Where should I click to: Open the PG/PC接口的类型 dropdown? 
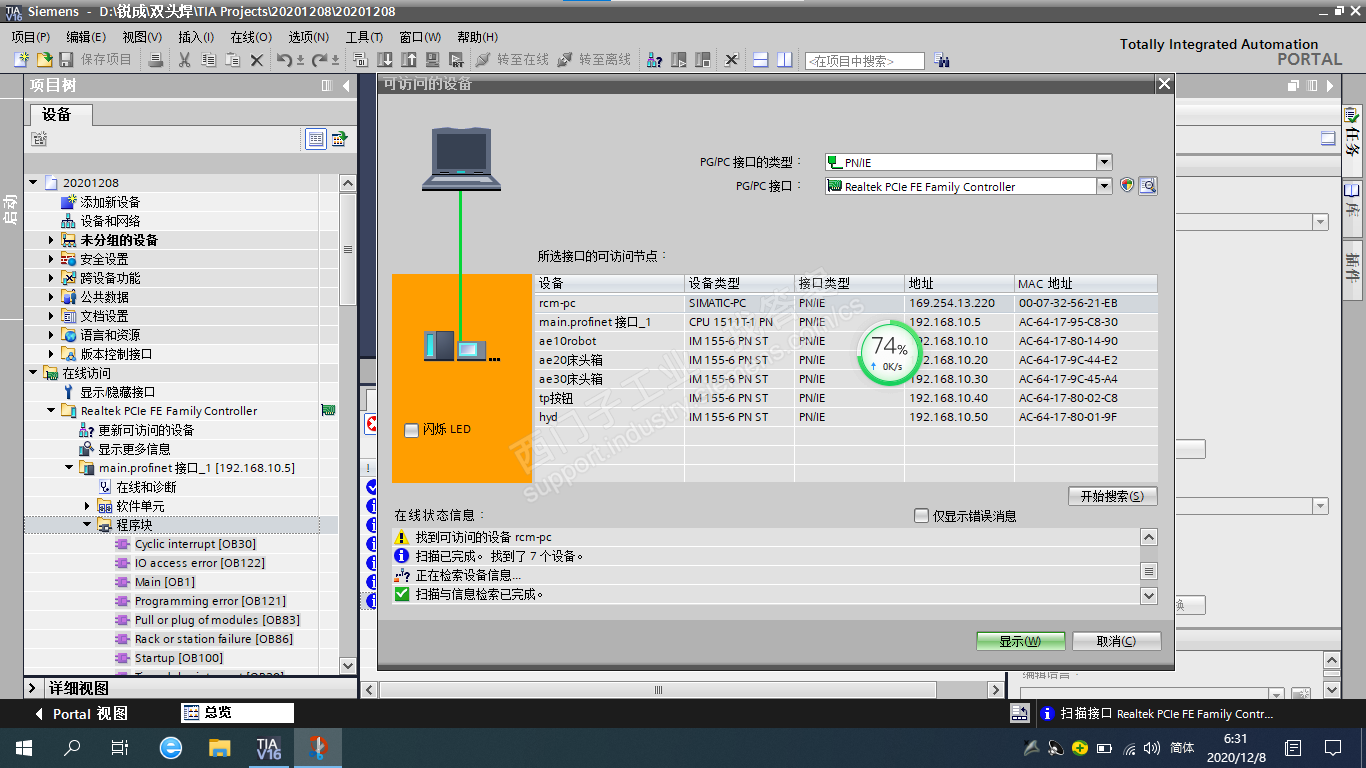[x=1104, y=162]
